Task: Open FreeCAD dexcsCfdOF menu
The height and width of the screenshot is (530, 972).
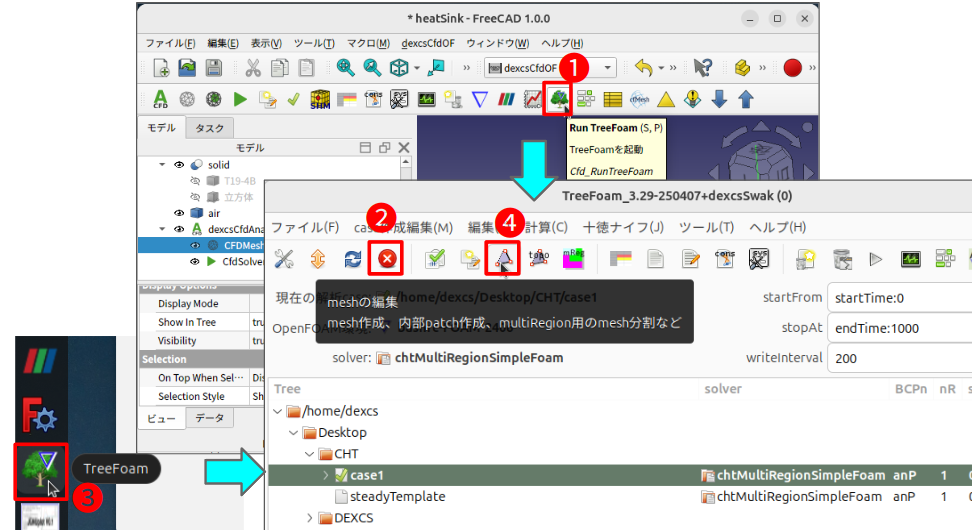Action: coord(428,43)
